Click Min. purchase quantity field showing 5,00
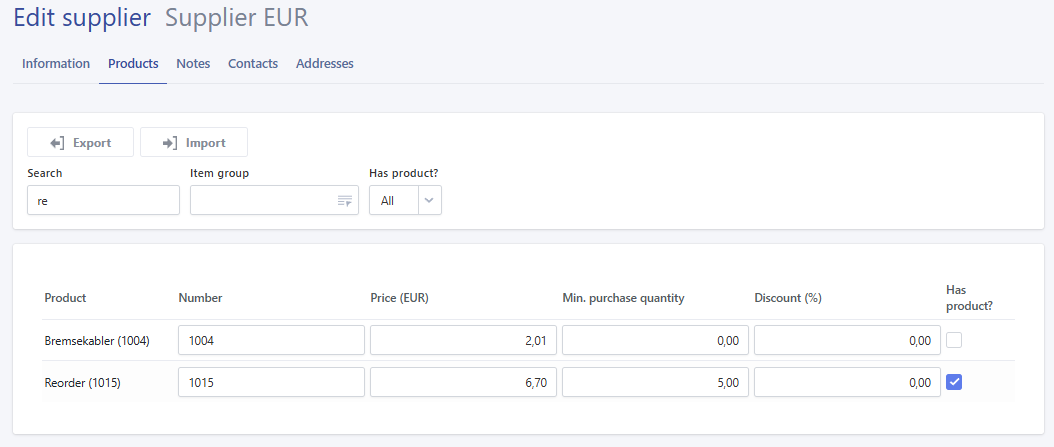This screenshot has height=447, width=1054. [x=655, y=382]
